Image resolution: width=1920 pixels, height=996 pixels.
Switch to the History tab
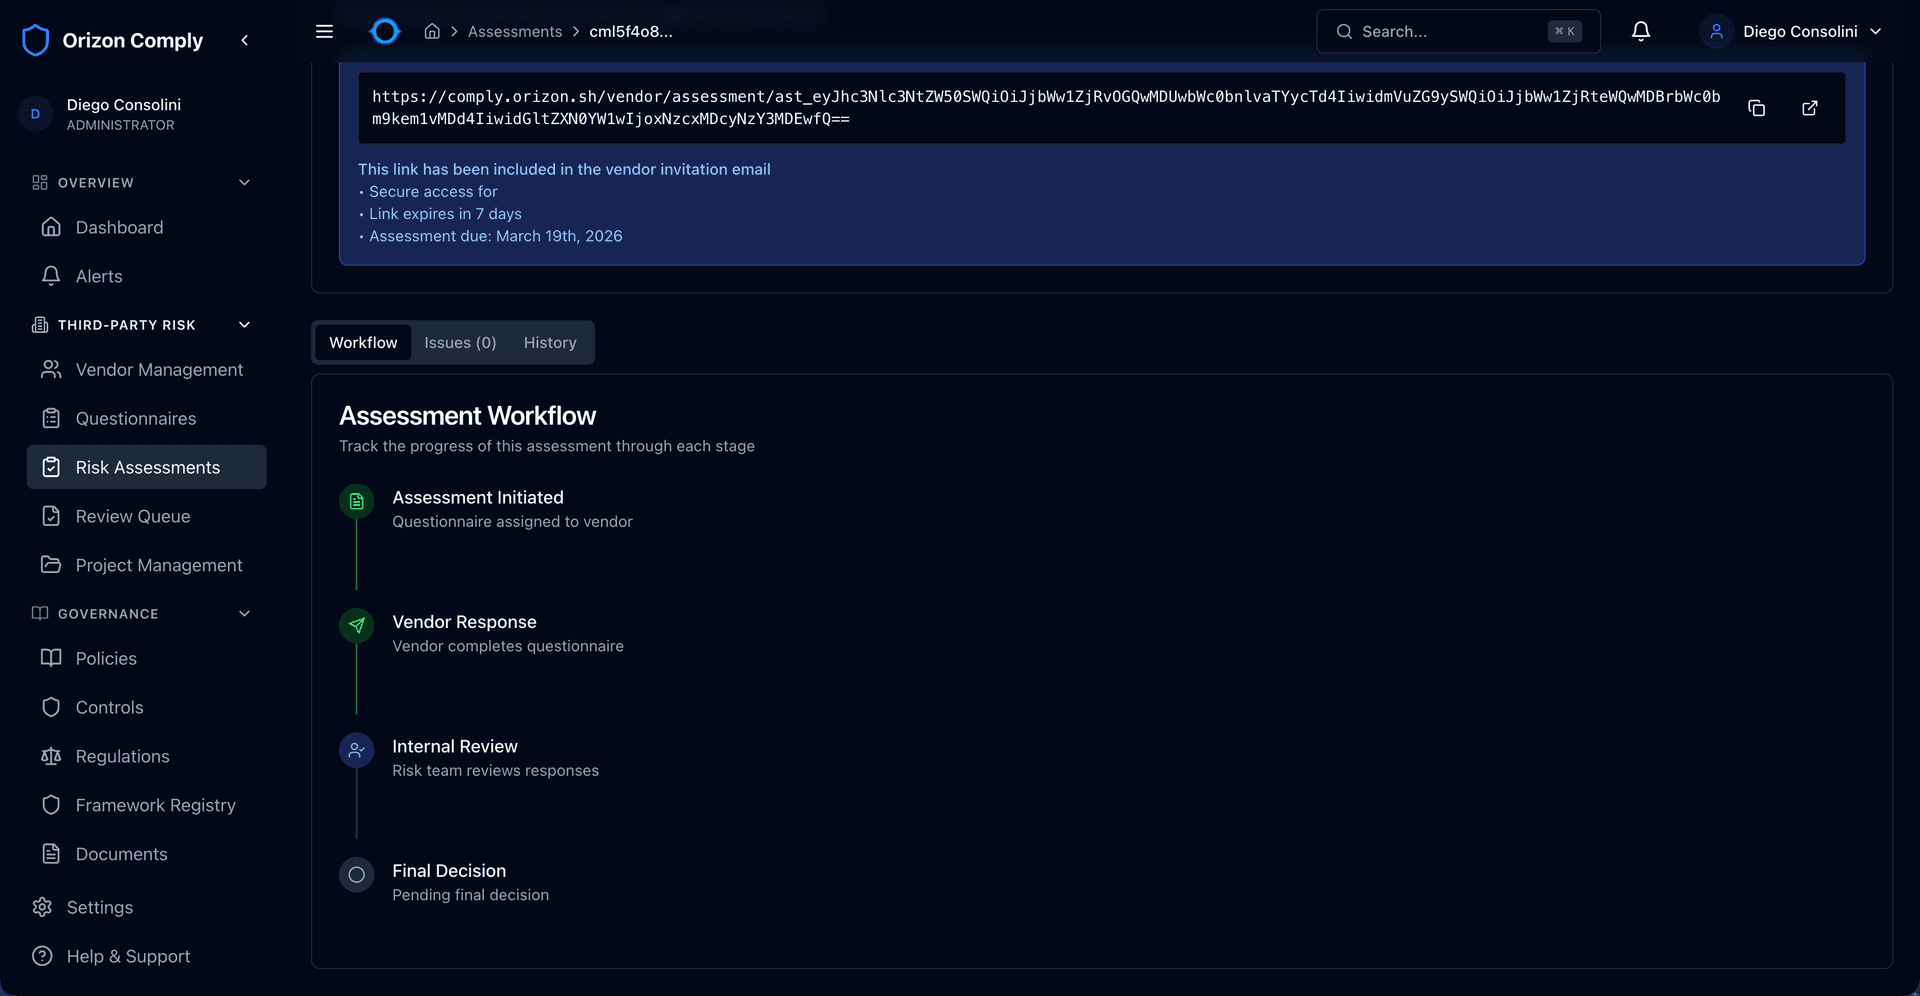tap(550, 343)
